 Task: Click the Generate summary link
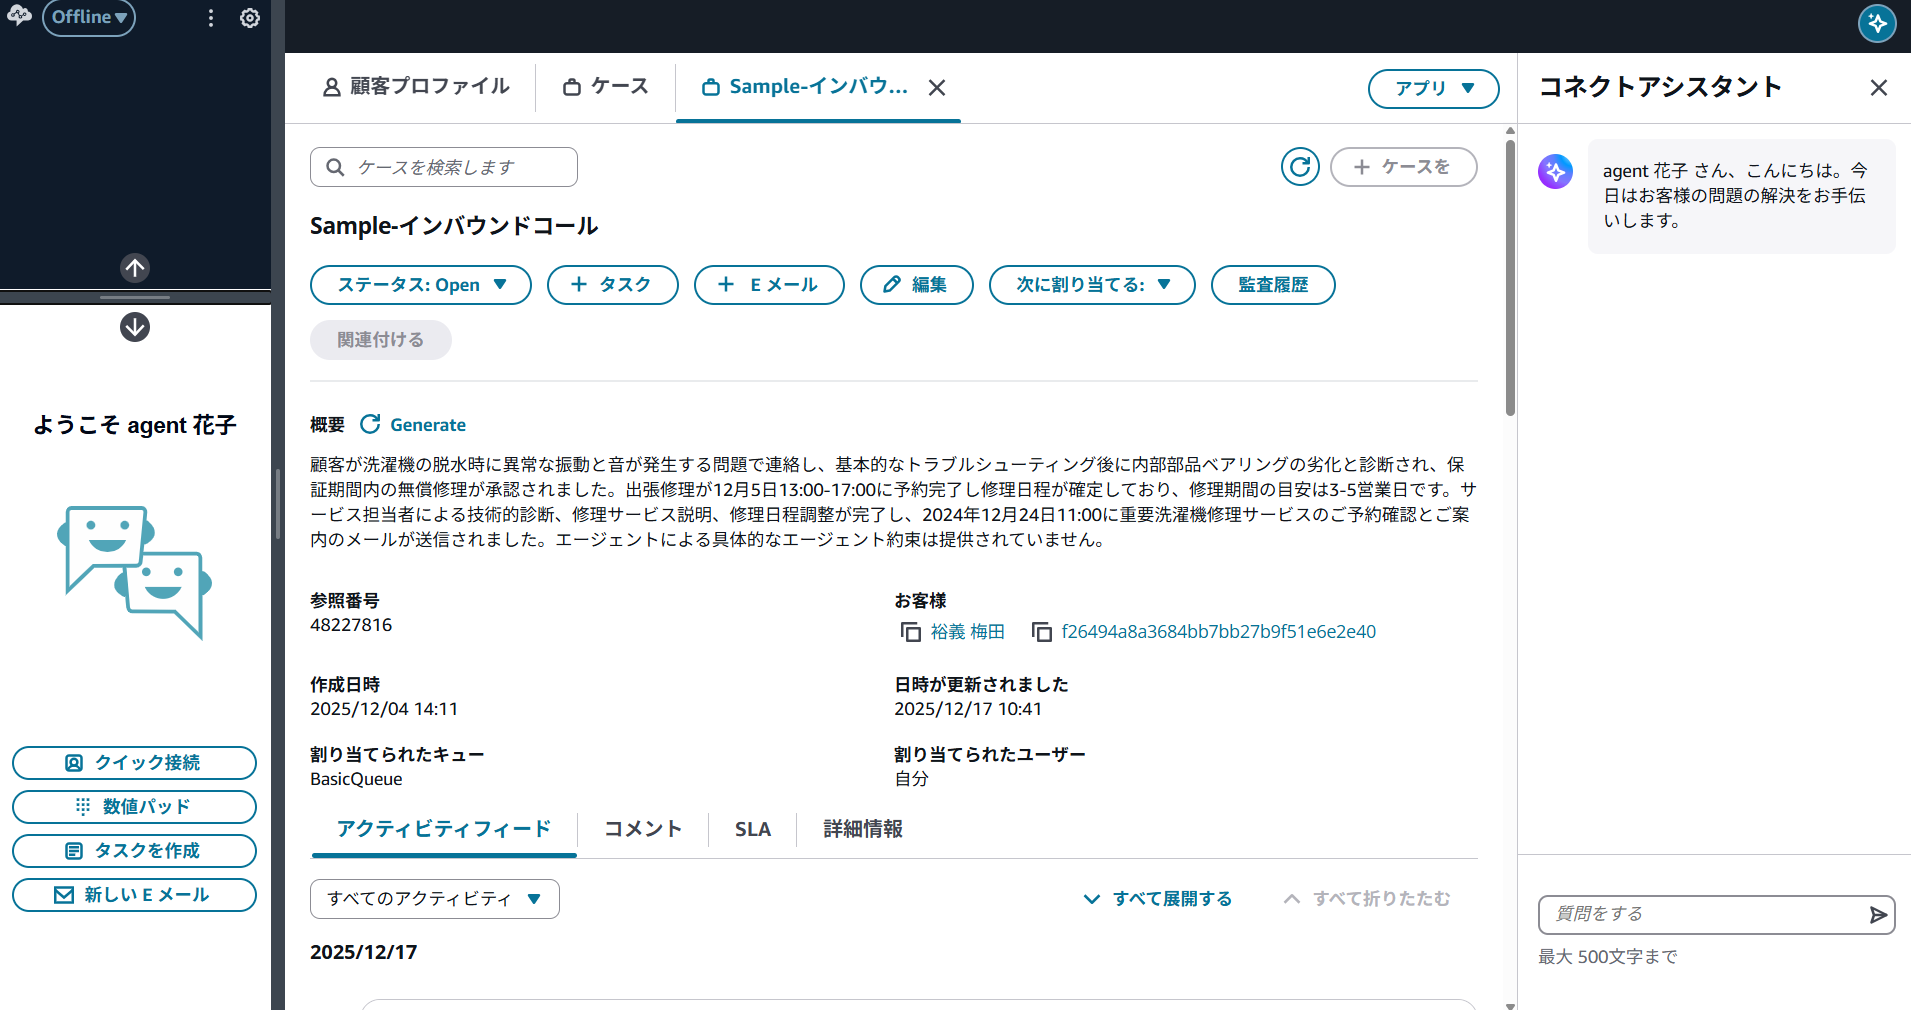coord(413,425)
